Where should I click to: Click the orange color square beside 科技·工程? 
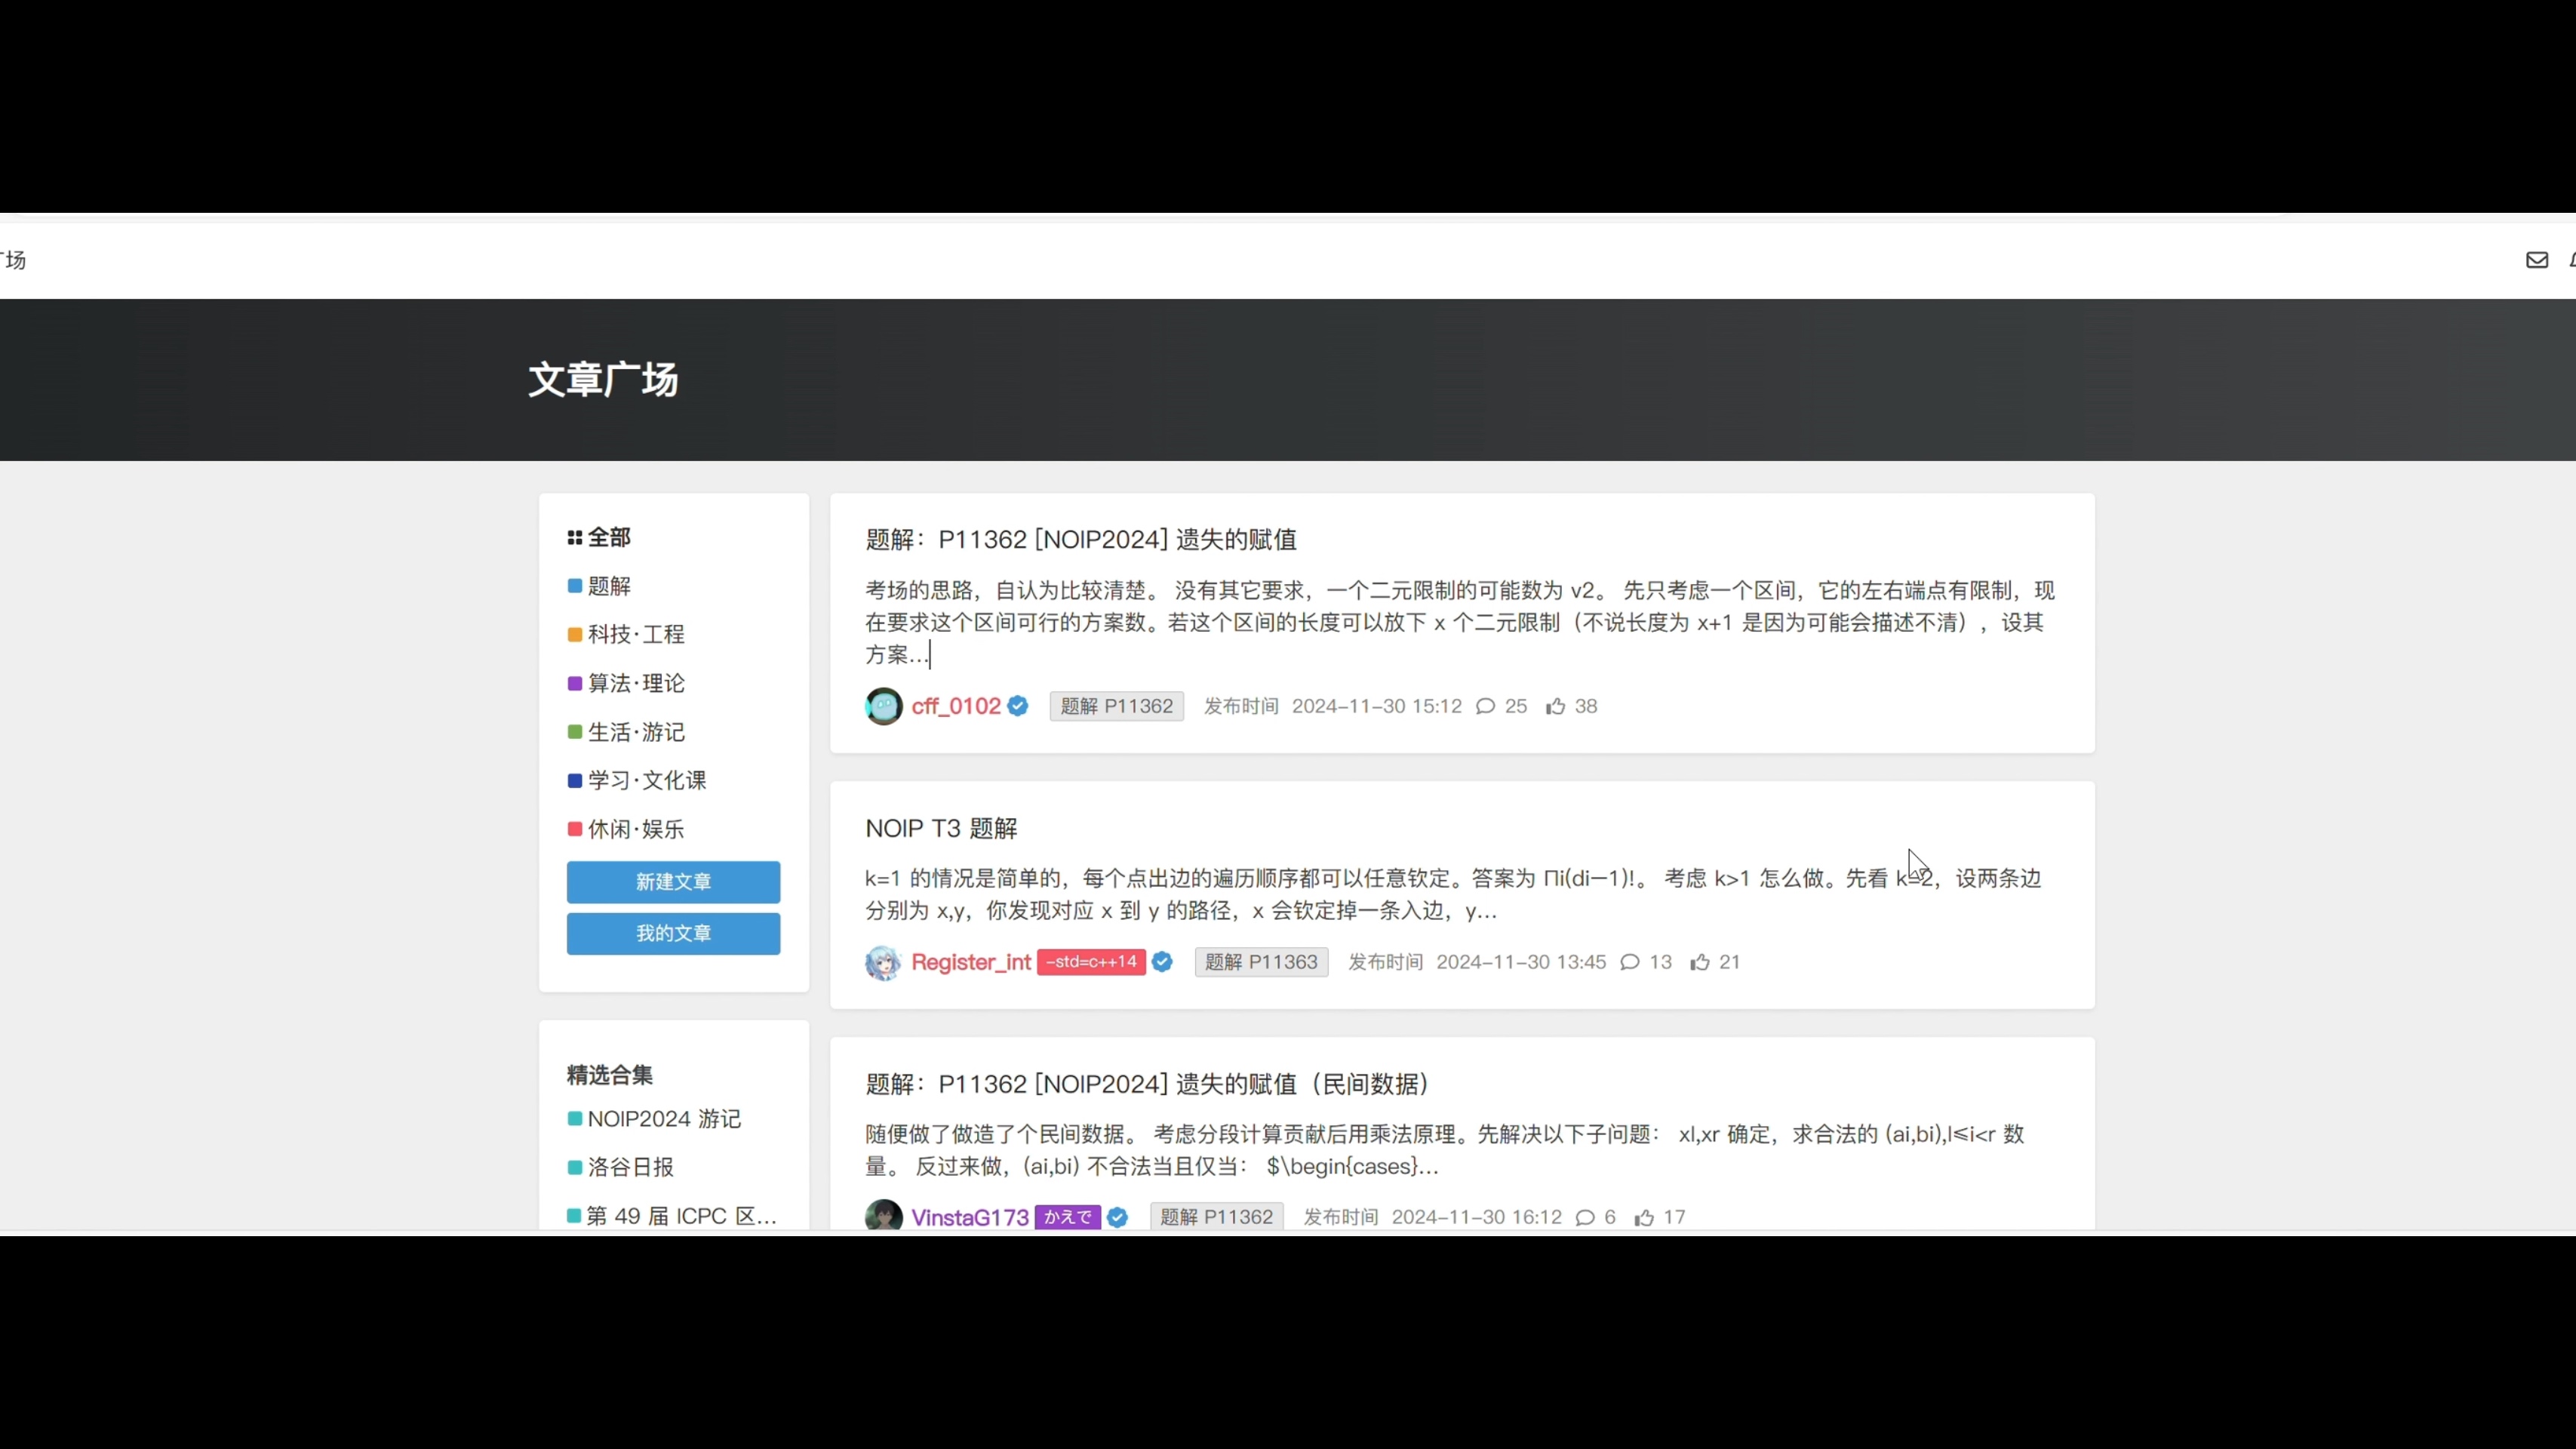point(575,634)
